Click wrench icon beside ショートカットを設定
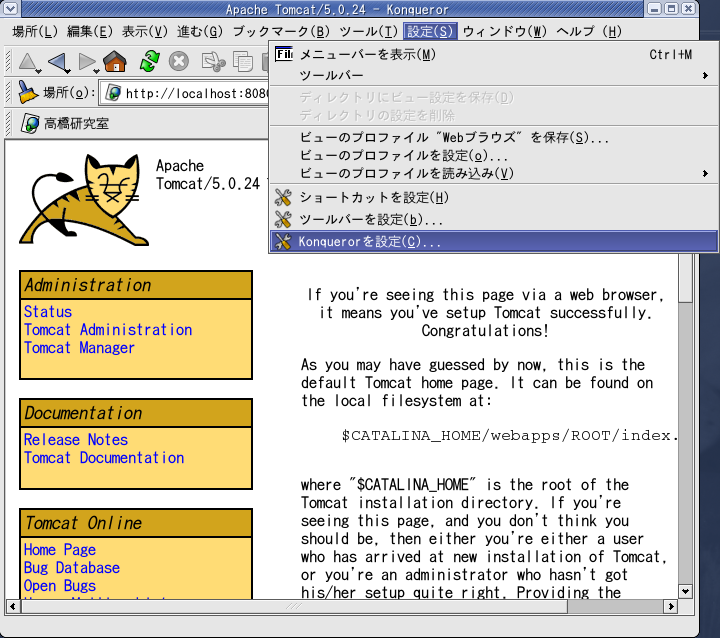The width and height of the screenshot is (720, 638). pos(283,198)
